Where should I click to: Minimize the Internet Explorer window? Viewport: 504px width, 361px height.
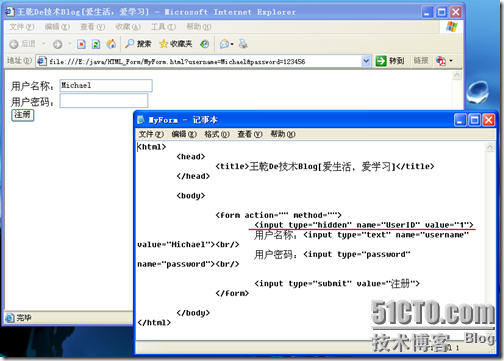click(427, 12)
